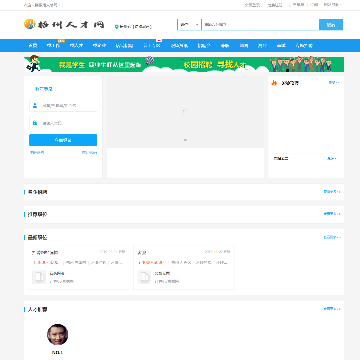Click the green location pin icon beside the logo
Viewport: 360px width, 360px height.
[x=117, y=27]
